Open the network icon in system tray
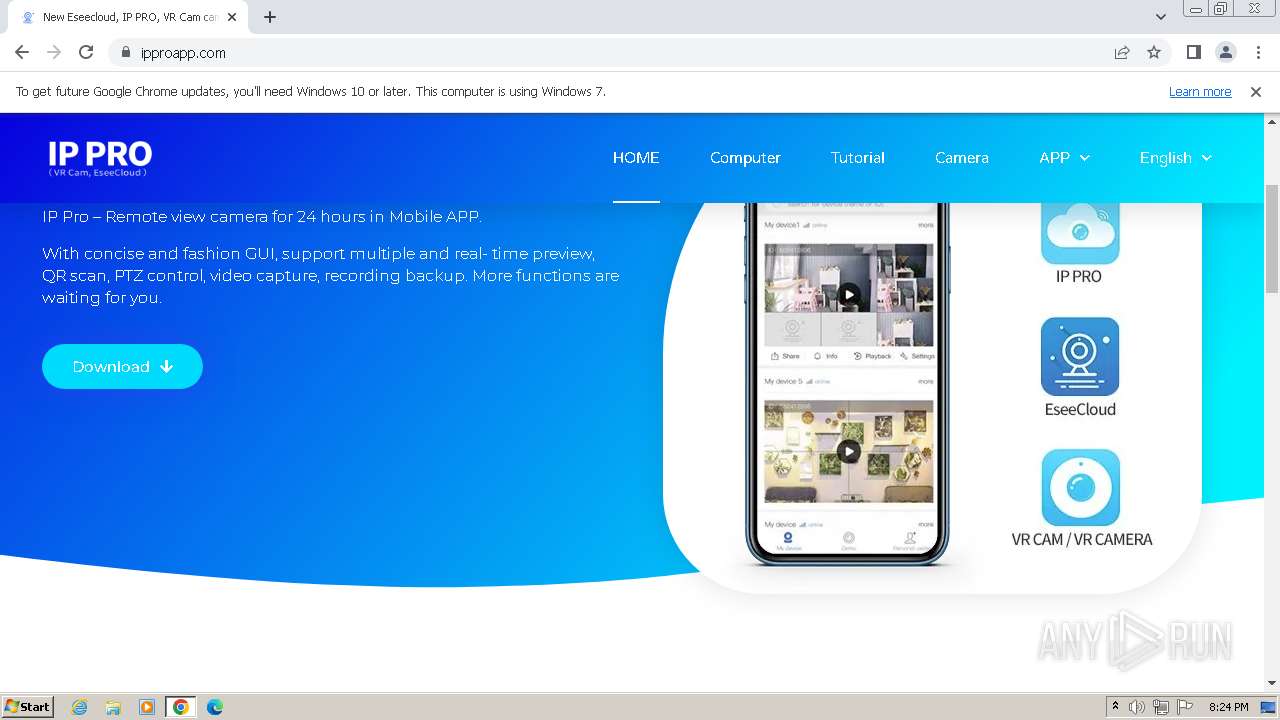Viewport: 1280px width, 720px height. (x=1161, y=707)
